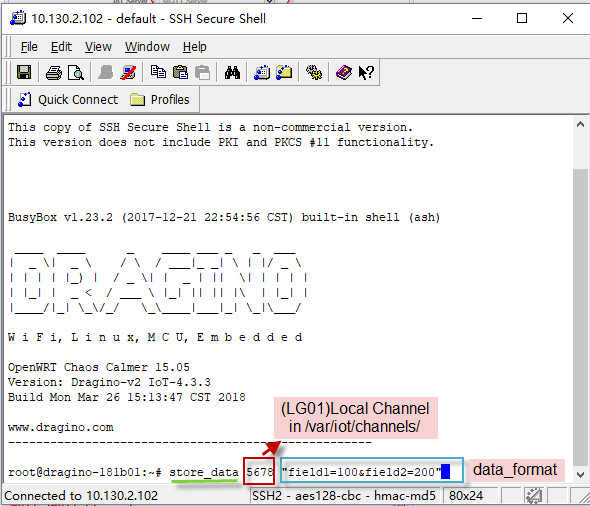This screenshot has height=506, width=590.
Task: Click the Disconnect toolbar icon
Action: coord(128,72)
